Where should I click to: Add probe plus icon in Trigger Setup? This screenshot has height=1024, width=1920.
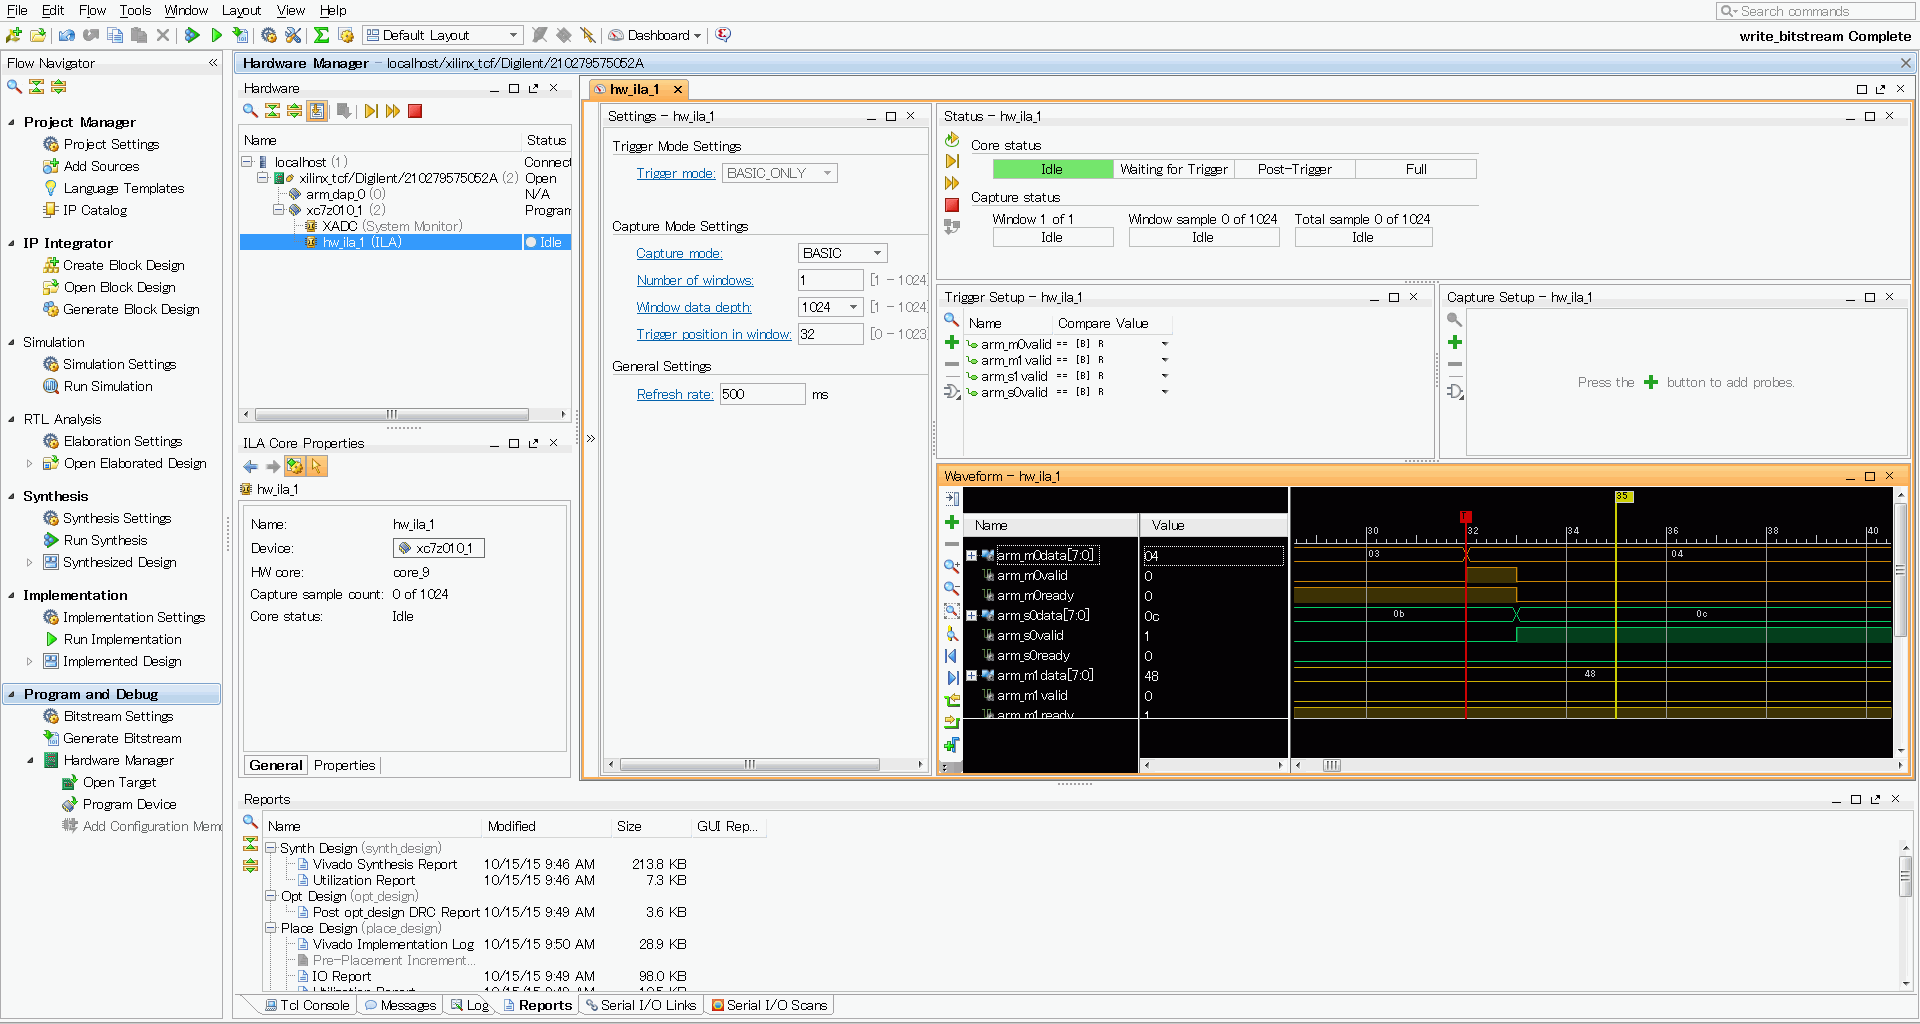click(x=952, y=342)
